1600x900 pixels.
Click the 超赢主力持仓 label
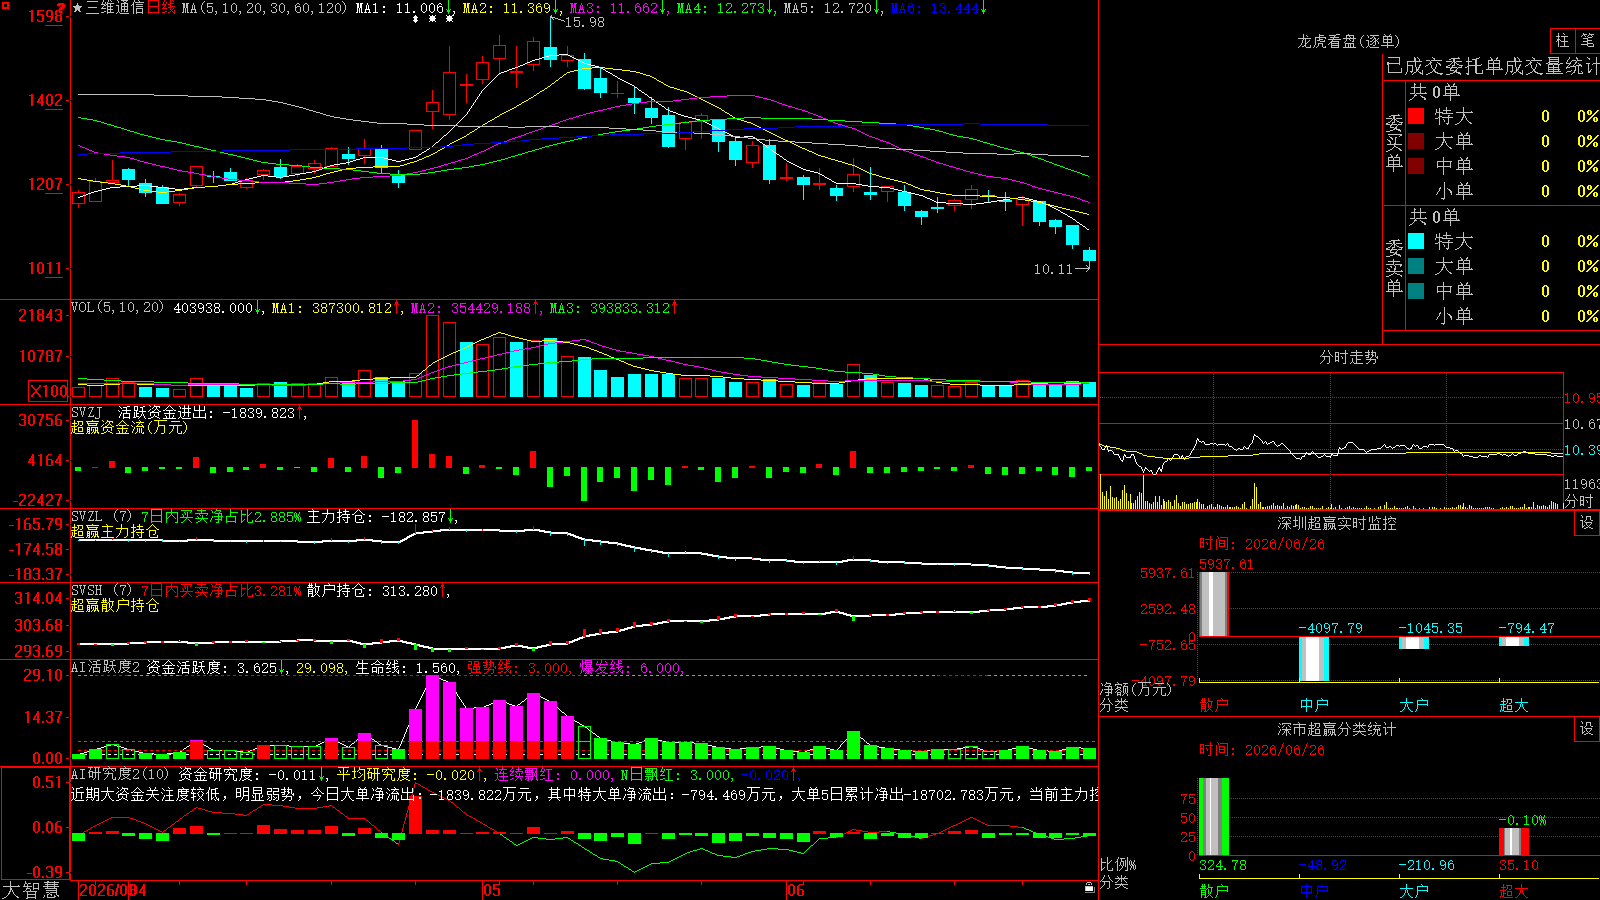coord(115,531)
